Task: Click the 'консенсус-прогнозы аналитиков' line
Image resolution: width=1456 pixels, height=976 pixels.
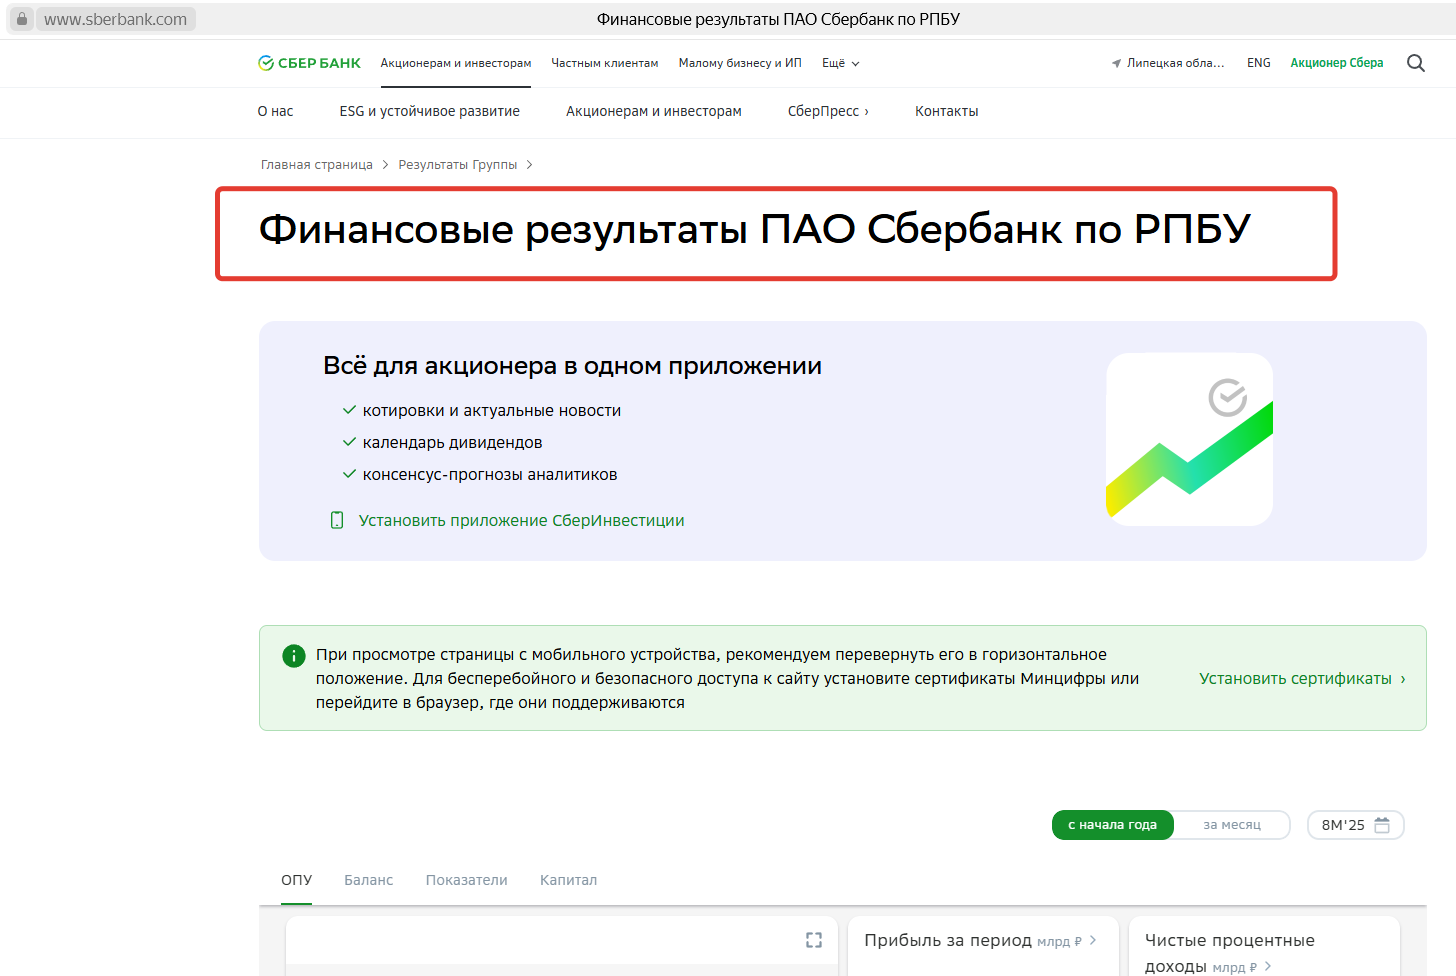Action: (490, 474)
